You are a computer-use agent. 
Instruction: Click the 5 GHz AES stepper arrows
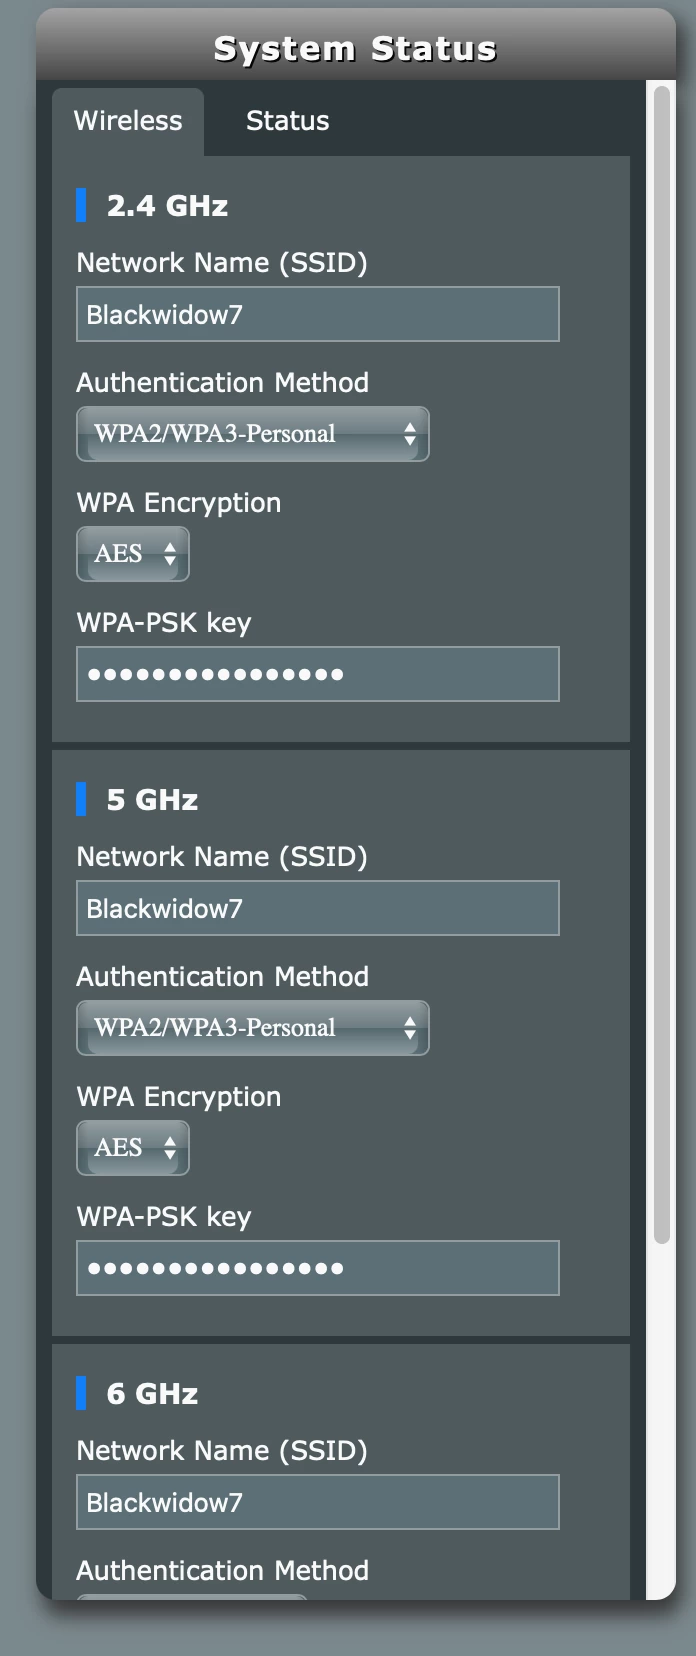(x=170, y=1148)
